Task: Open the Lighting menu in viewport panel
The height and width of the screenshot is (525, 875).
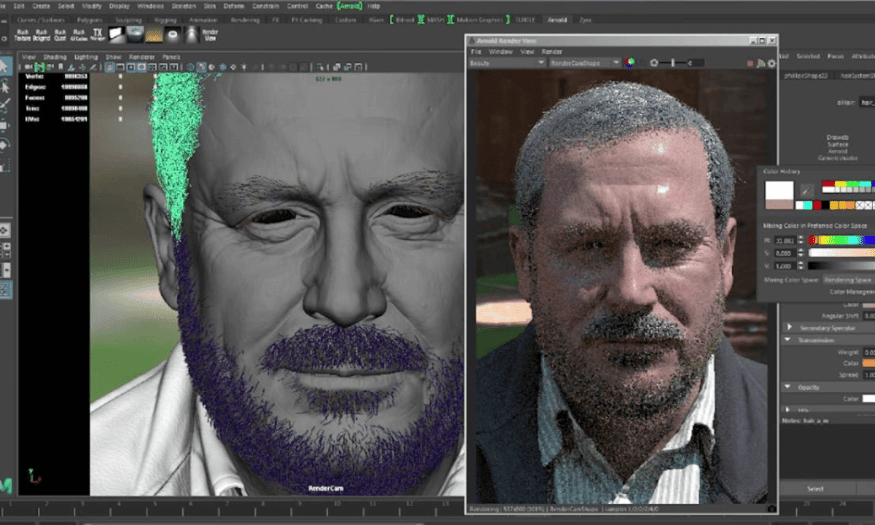Action: coord(86,57)
